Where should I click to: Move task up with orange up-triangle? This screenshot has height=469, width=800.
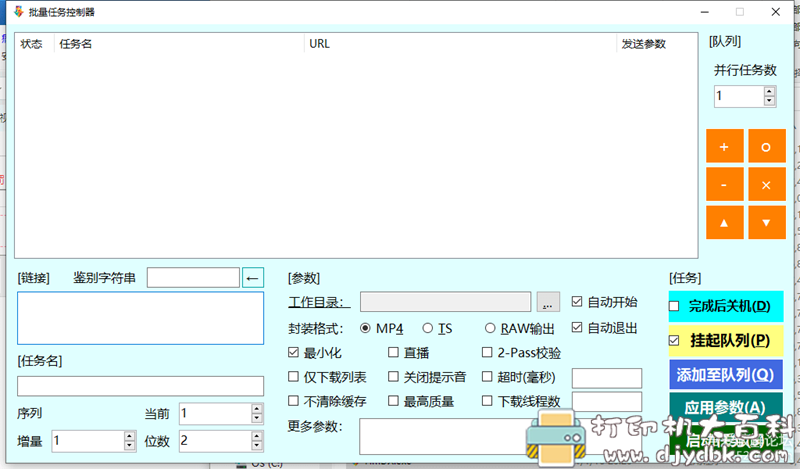tap(724, 223)
